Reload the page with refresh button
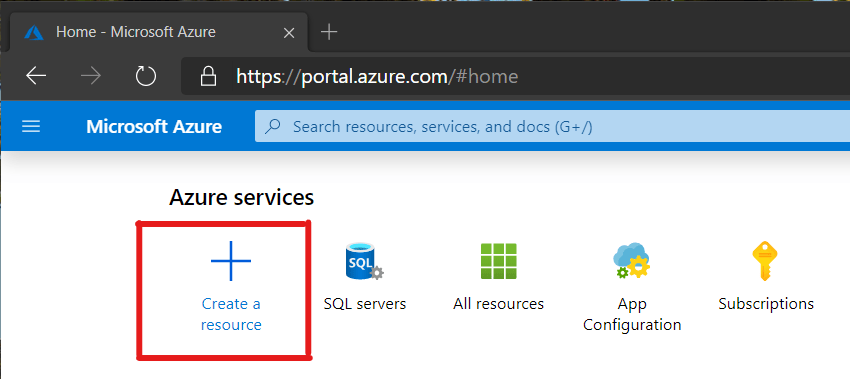 (x=145, y=76)
